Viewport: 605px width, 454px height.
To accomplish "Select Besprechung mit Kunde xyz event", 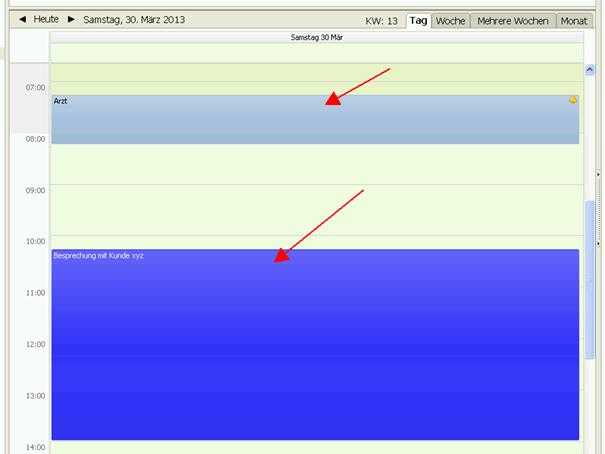I will (x=315, y=344).
